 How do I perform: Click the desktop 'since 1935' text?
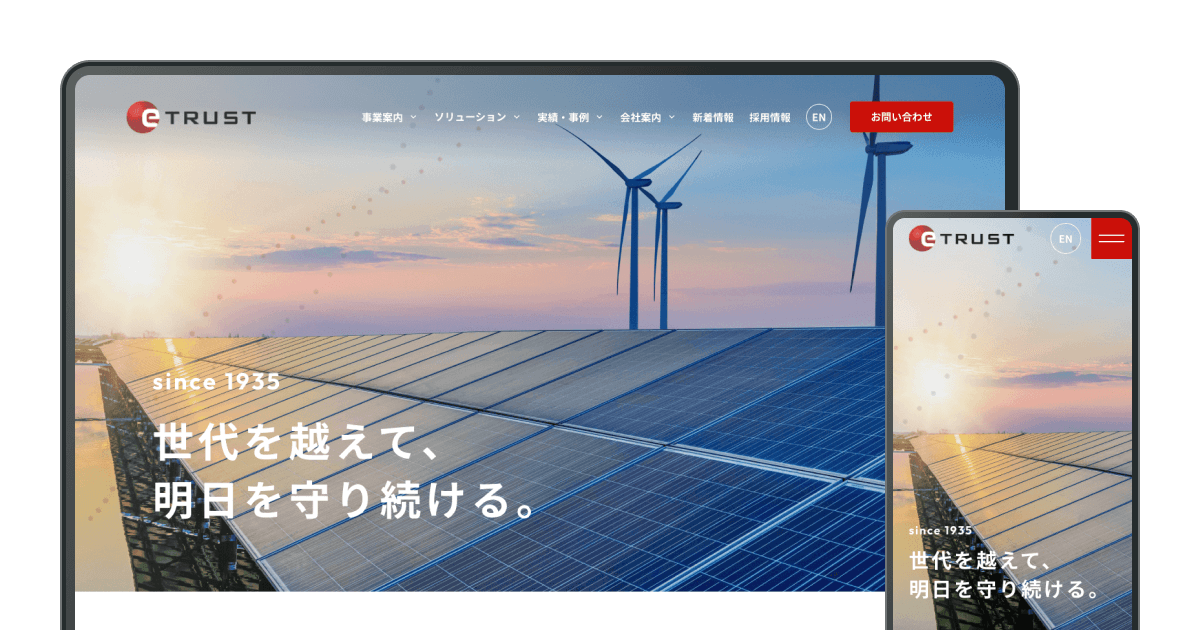click(x=217, y=382)
